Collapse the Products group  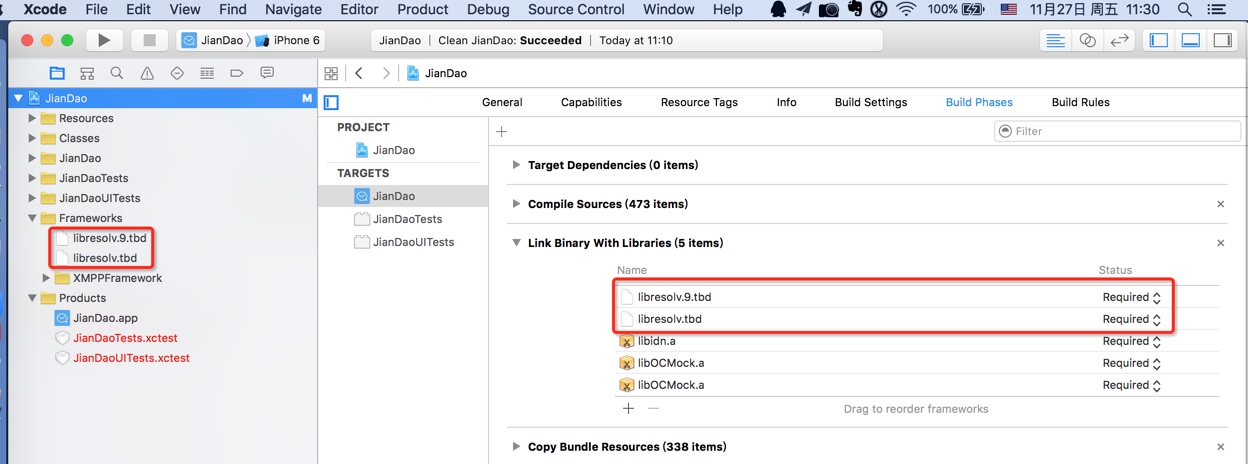pyautogui.click(x=32, y=298)
